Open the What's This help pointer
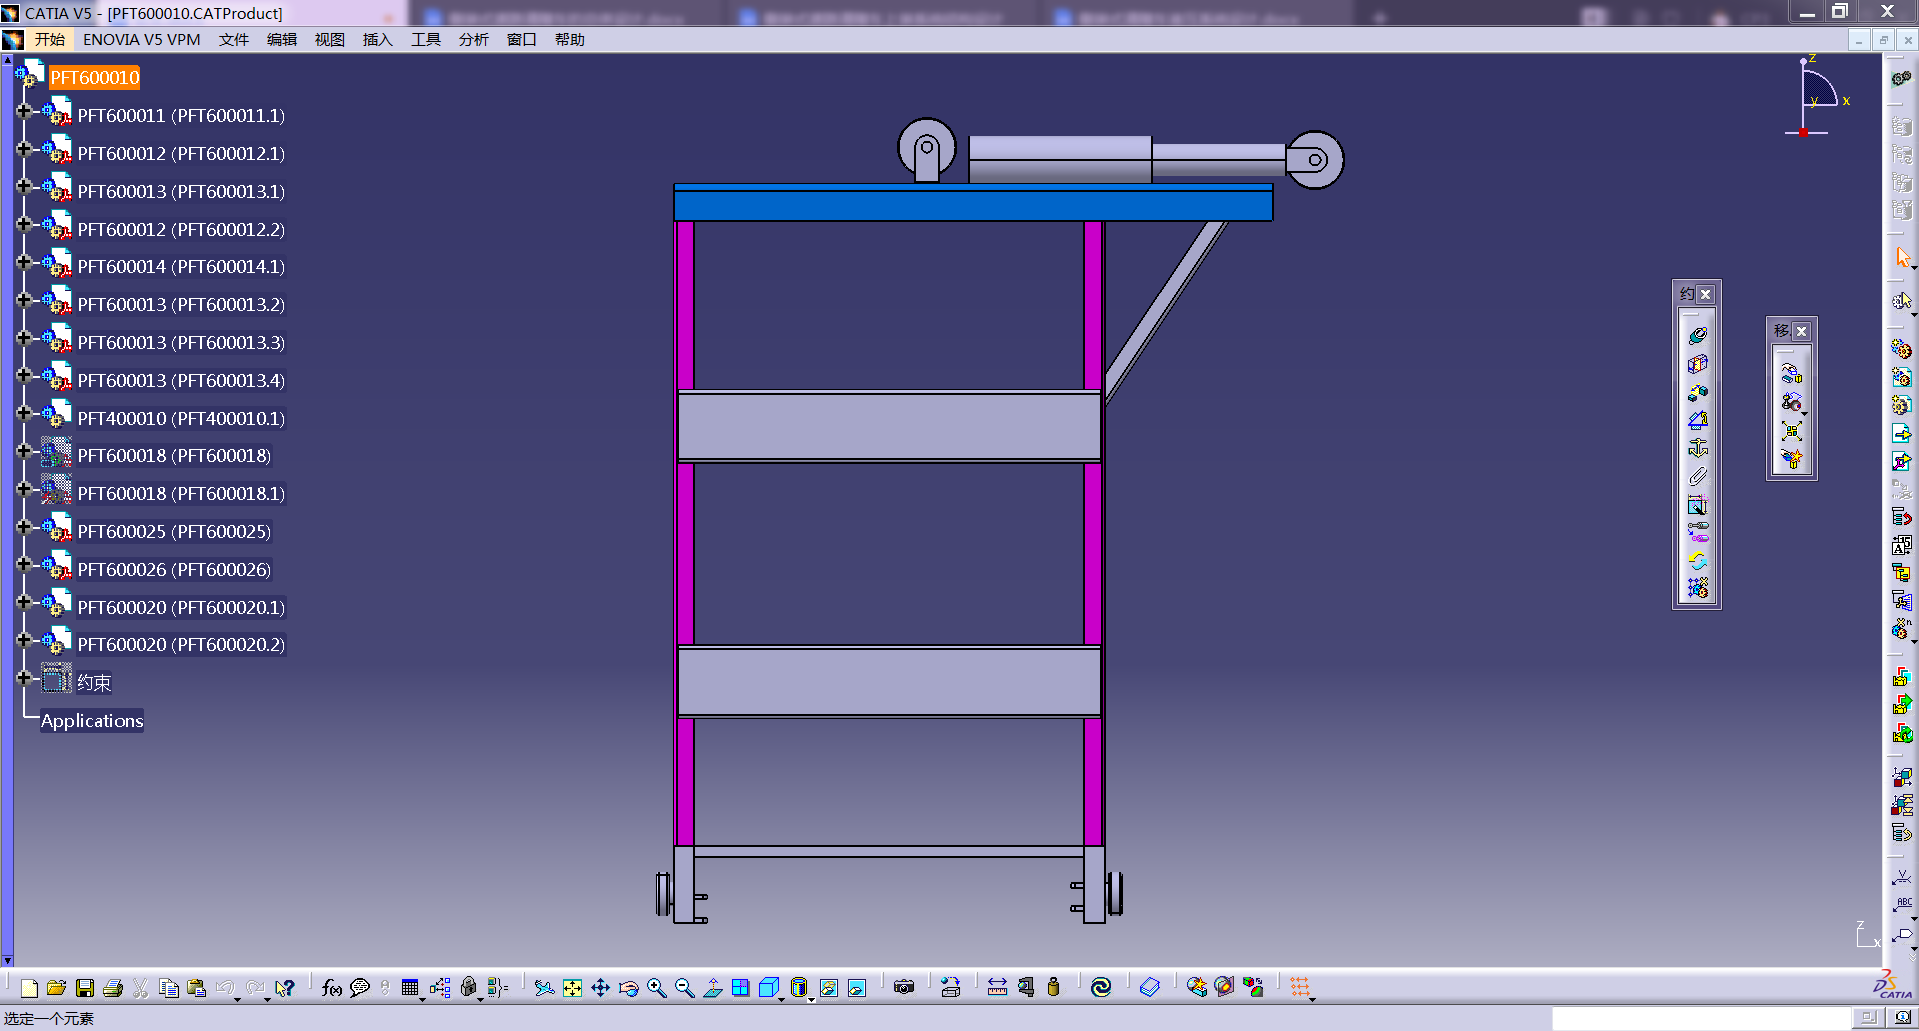The height and width of the screenshot is (1031, 1919). (286, 988)
